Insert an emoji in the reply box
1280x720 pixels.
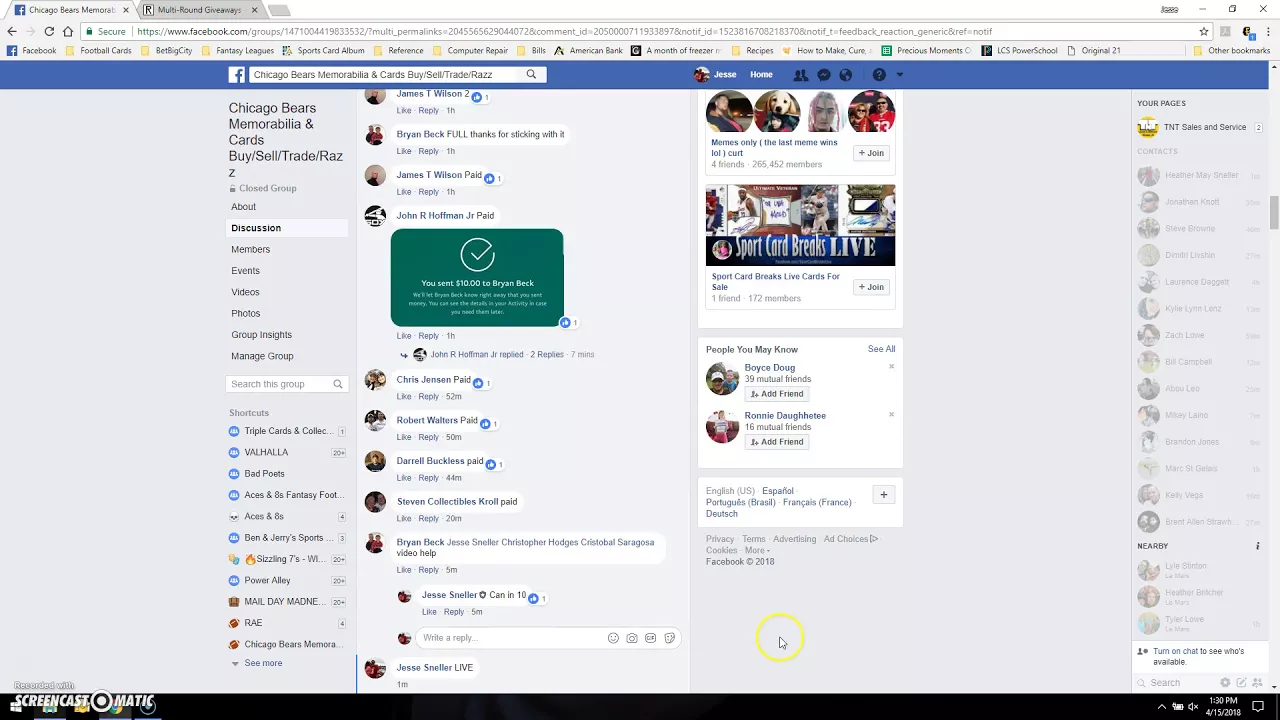[613, 638]
